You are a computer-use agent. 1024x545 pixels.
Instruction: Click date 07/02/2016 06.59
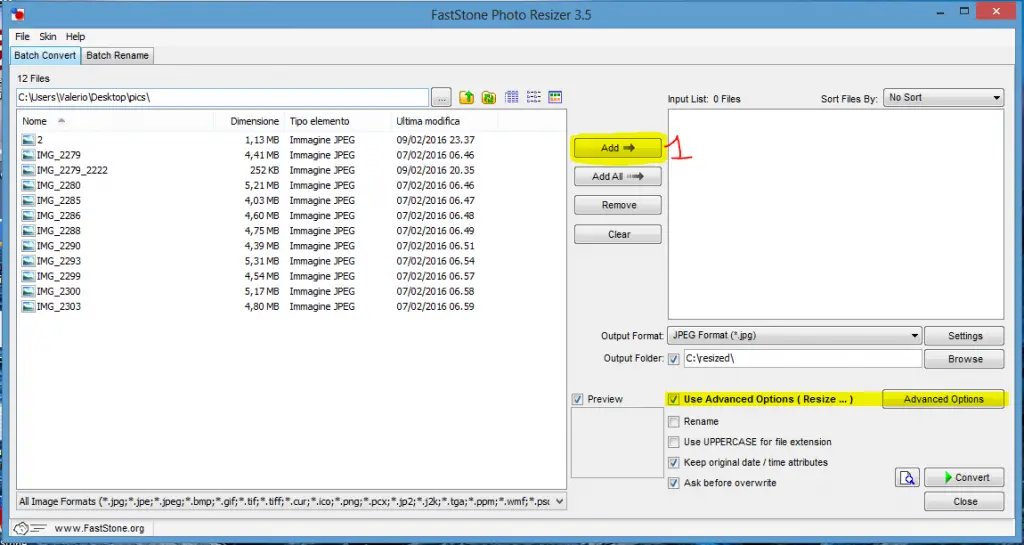pos(435,307)
